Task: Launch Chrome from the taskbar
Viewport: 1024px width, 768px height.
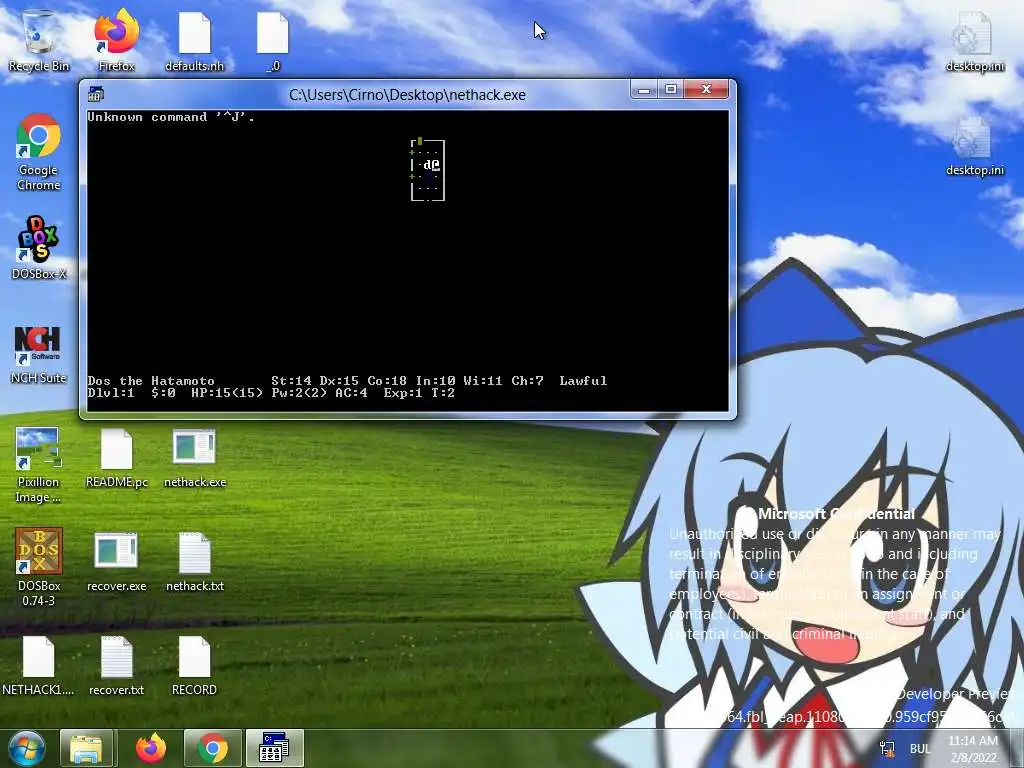Action: tap(212, 748)
